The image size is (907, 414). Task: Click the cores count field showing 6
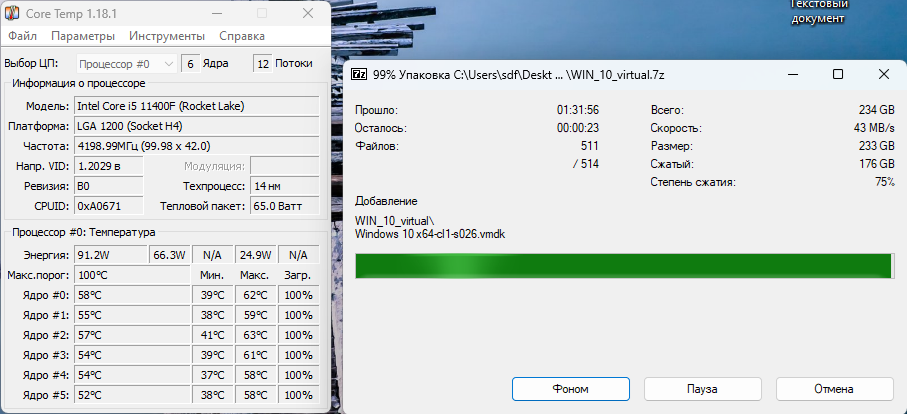(190, 64)
